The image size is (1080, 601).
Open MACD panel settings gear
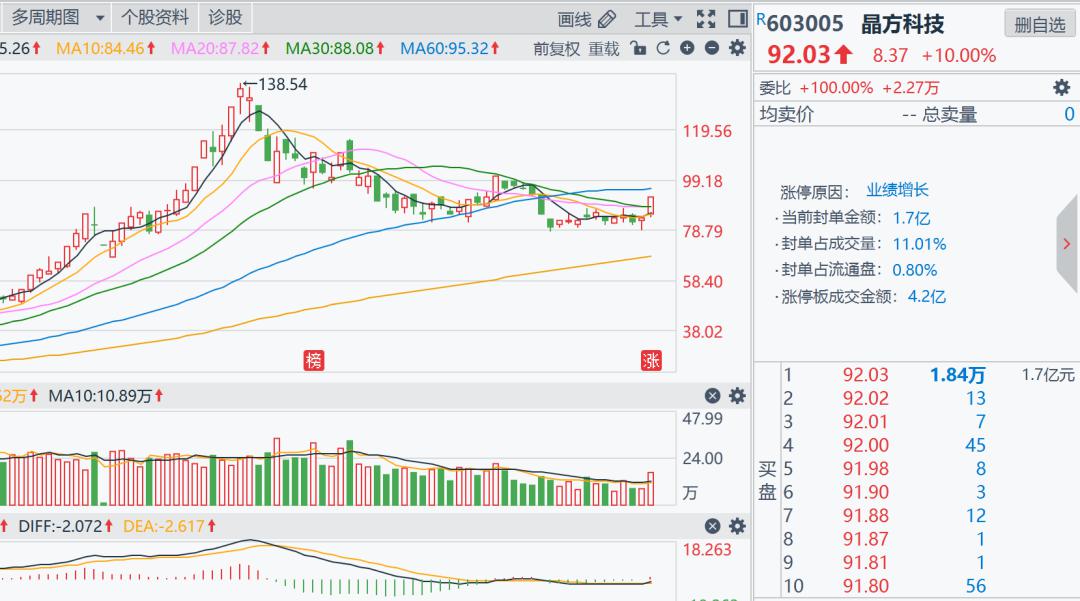click(737, 526)
